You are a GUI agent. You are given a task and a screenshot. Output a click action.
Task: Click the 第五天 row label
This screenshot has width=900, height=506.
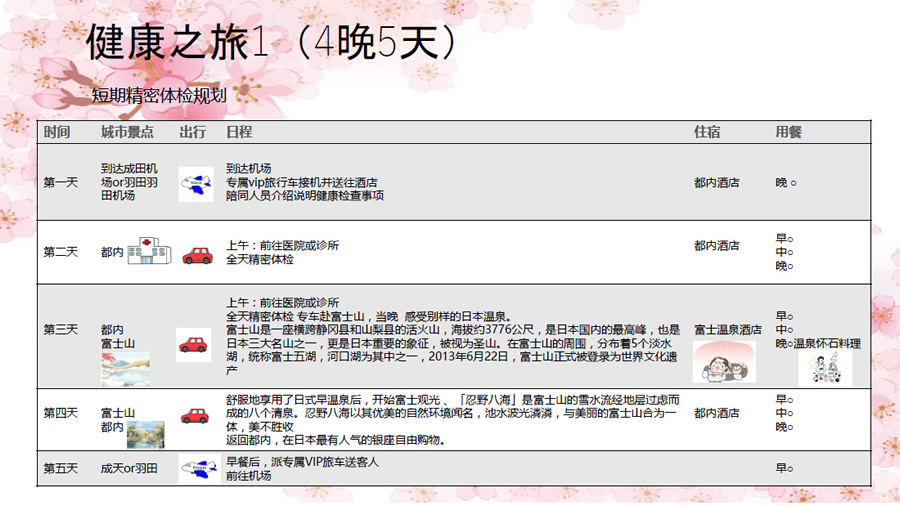tap(60, 468)
